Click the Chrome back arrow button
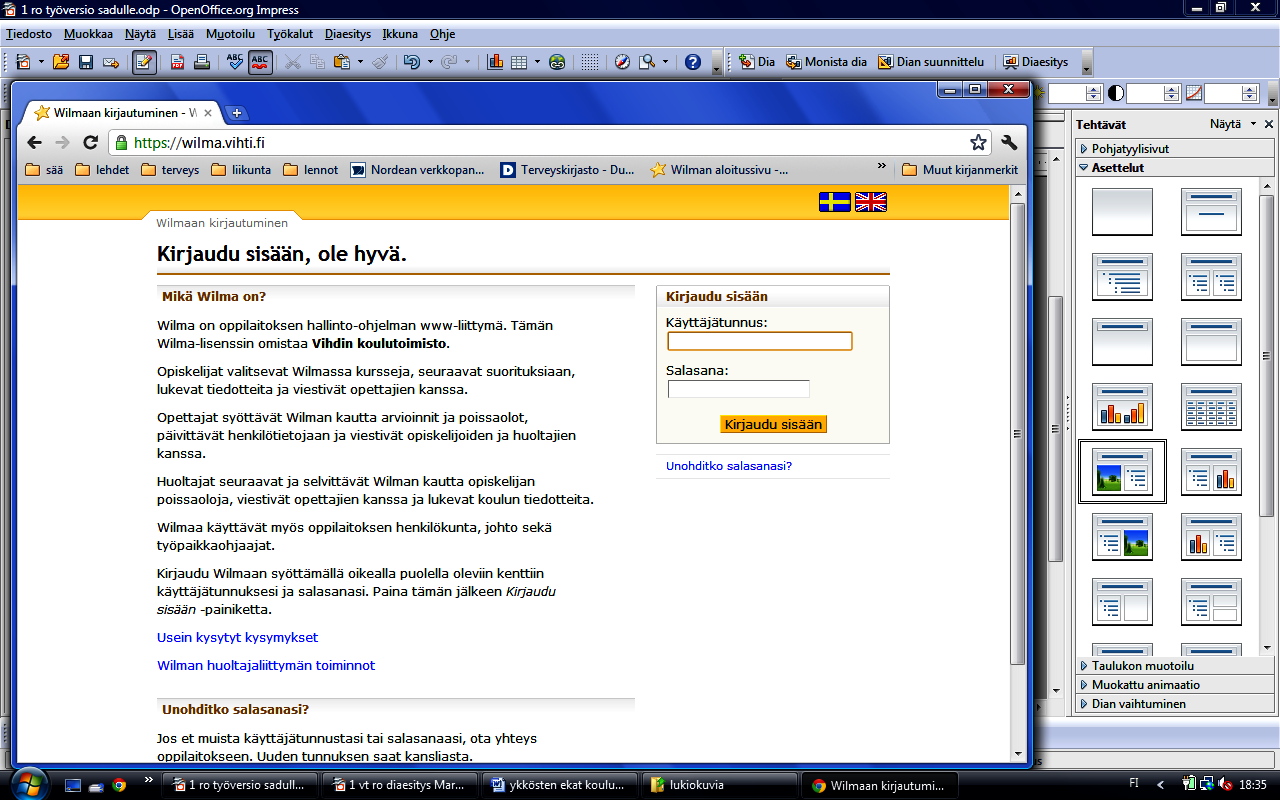1280x800 pixels. click(x=34, y=143)
